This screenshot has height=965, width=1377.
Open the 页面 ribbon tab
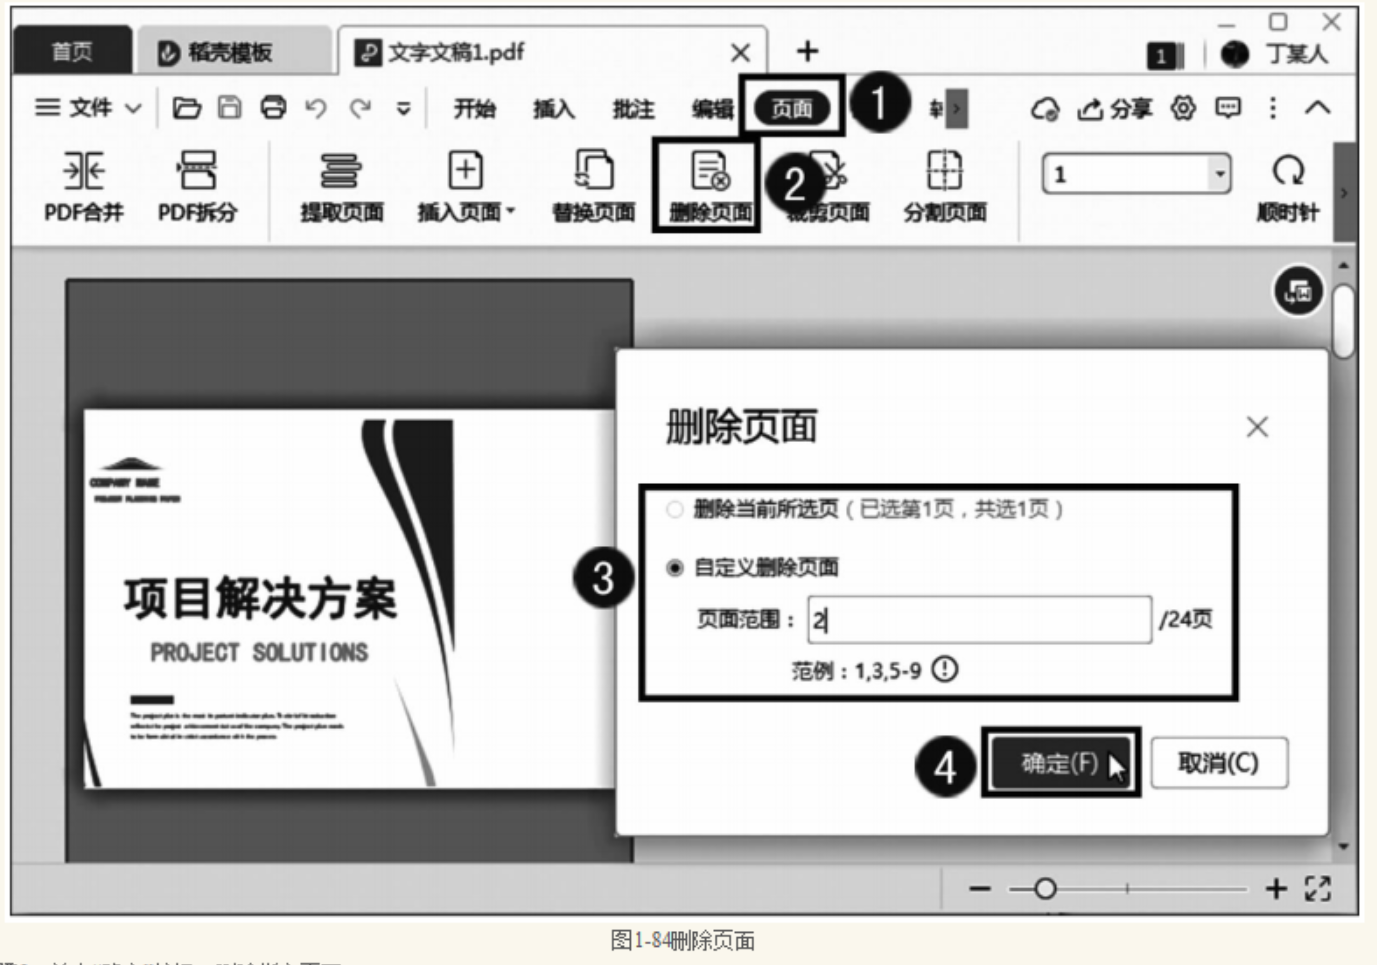[792, 108]
